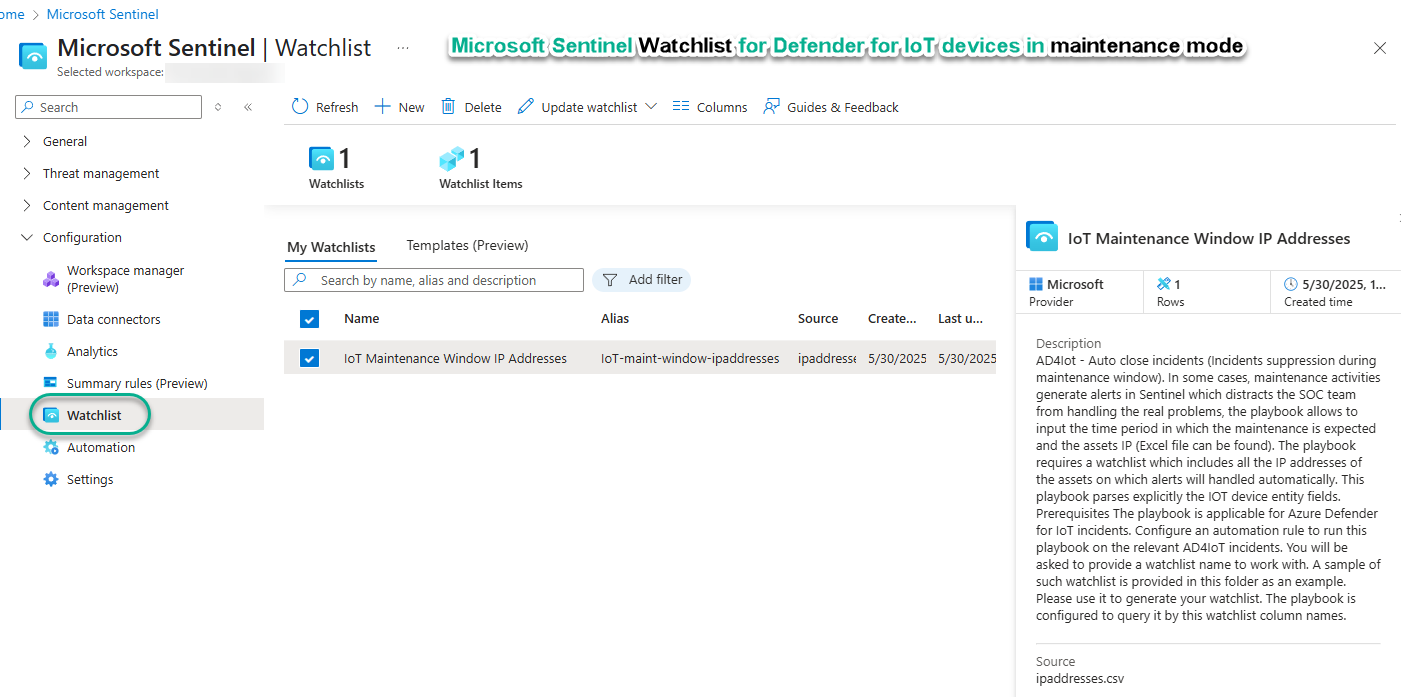The width and height of the screenshot is (1401, 697).
Task: Open Guides & Feedback
Action: [x=831, y=107]
